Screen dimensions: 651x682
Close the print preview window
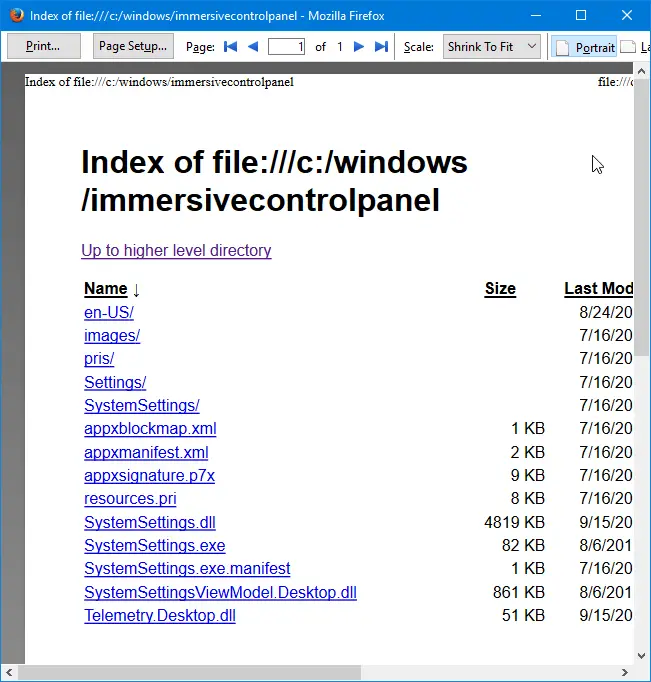coord(626,15)
